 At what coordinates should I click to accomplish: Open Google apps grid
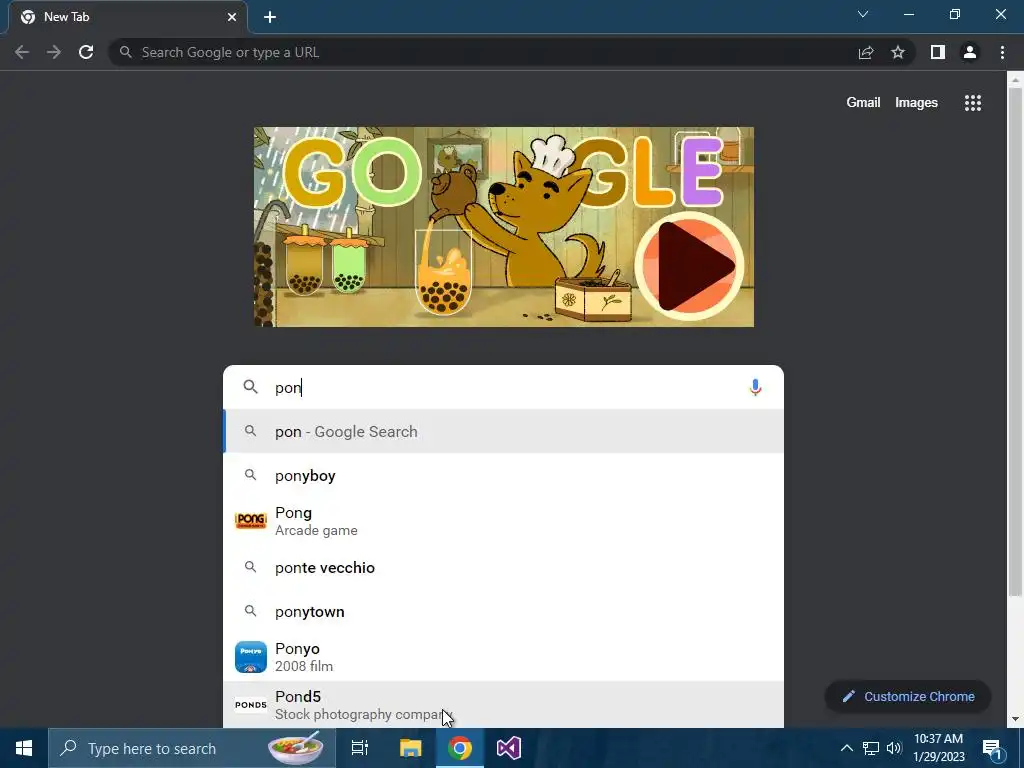click(x=973, y=103)
